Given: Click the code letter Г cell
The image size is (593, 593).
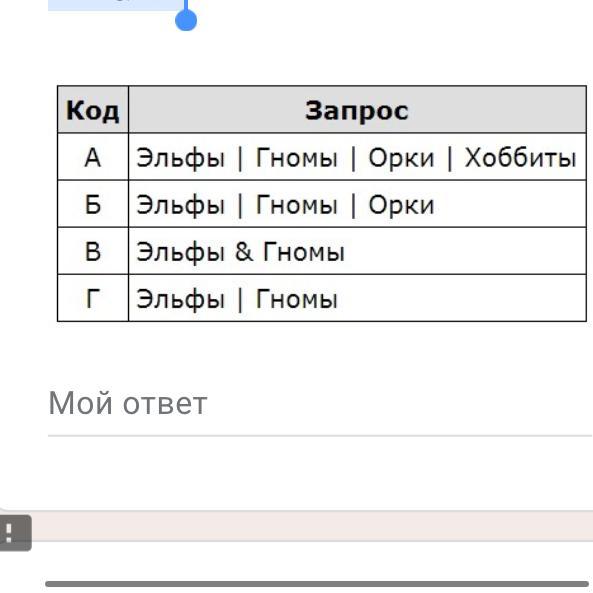Looking at the screenshot, I should (93, 298).
